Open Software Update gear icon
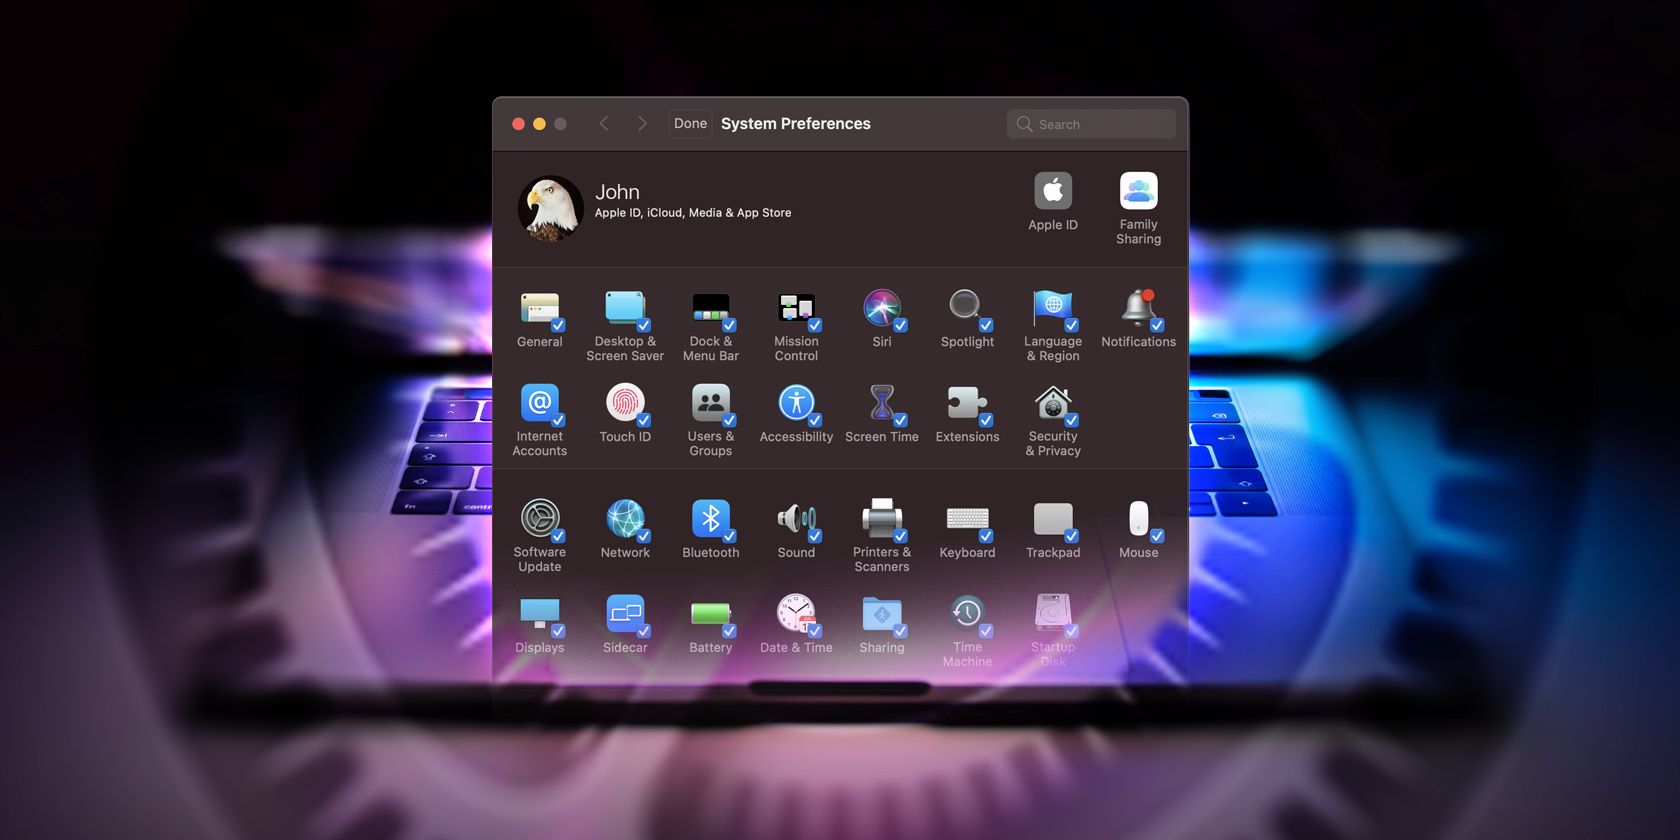Image resolution: width=1680 pixels, height=840 pixels. pos(540,519)
